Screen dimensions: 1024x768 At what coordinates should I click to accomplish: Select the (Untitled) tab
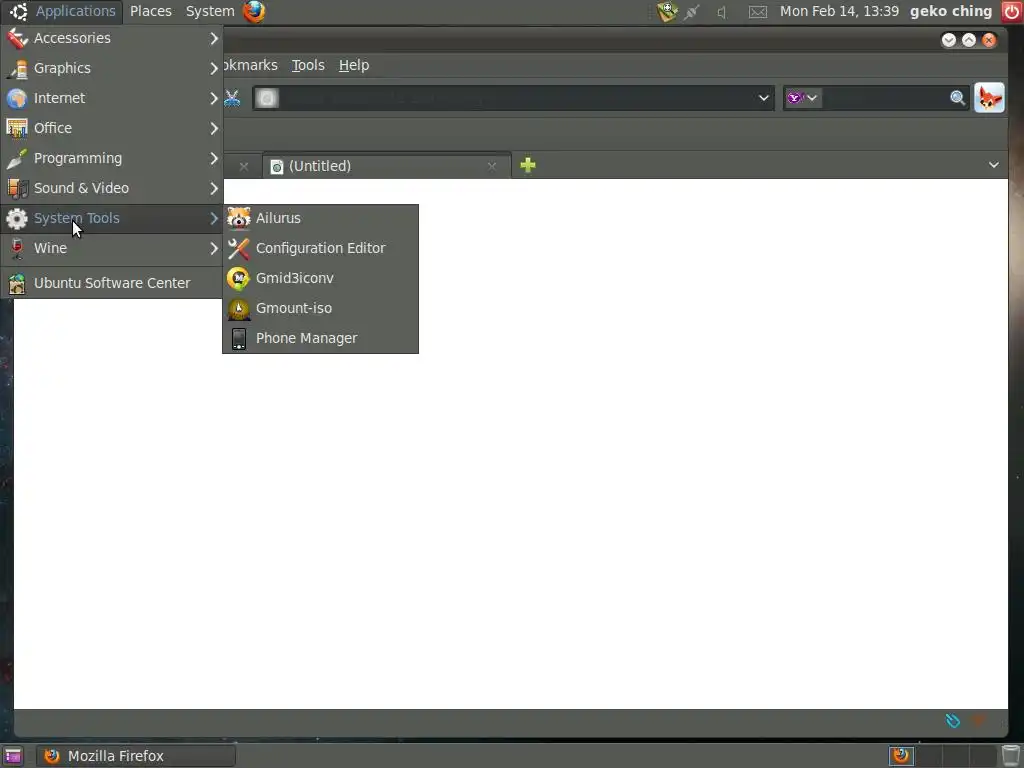[x=387, y=166]
